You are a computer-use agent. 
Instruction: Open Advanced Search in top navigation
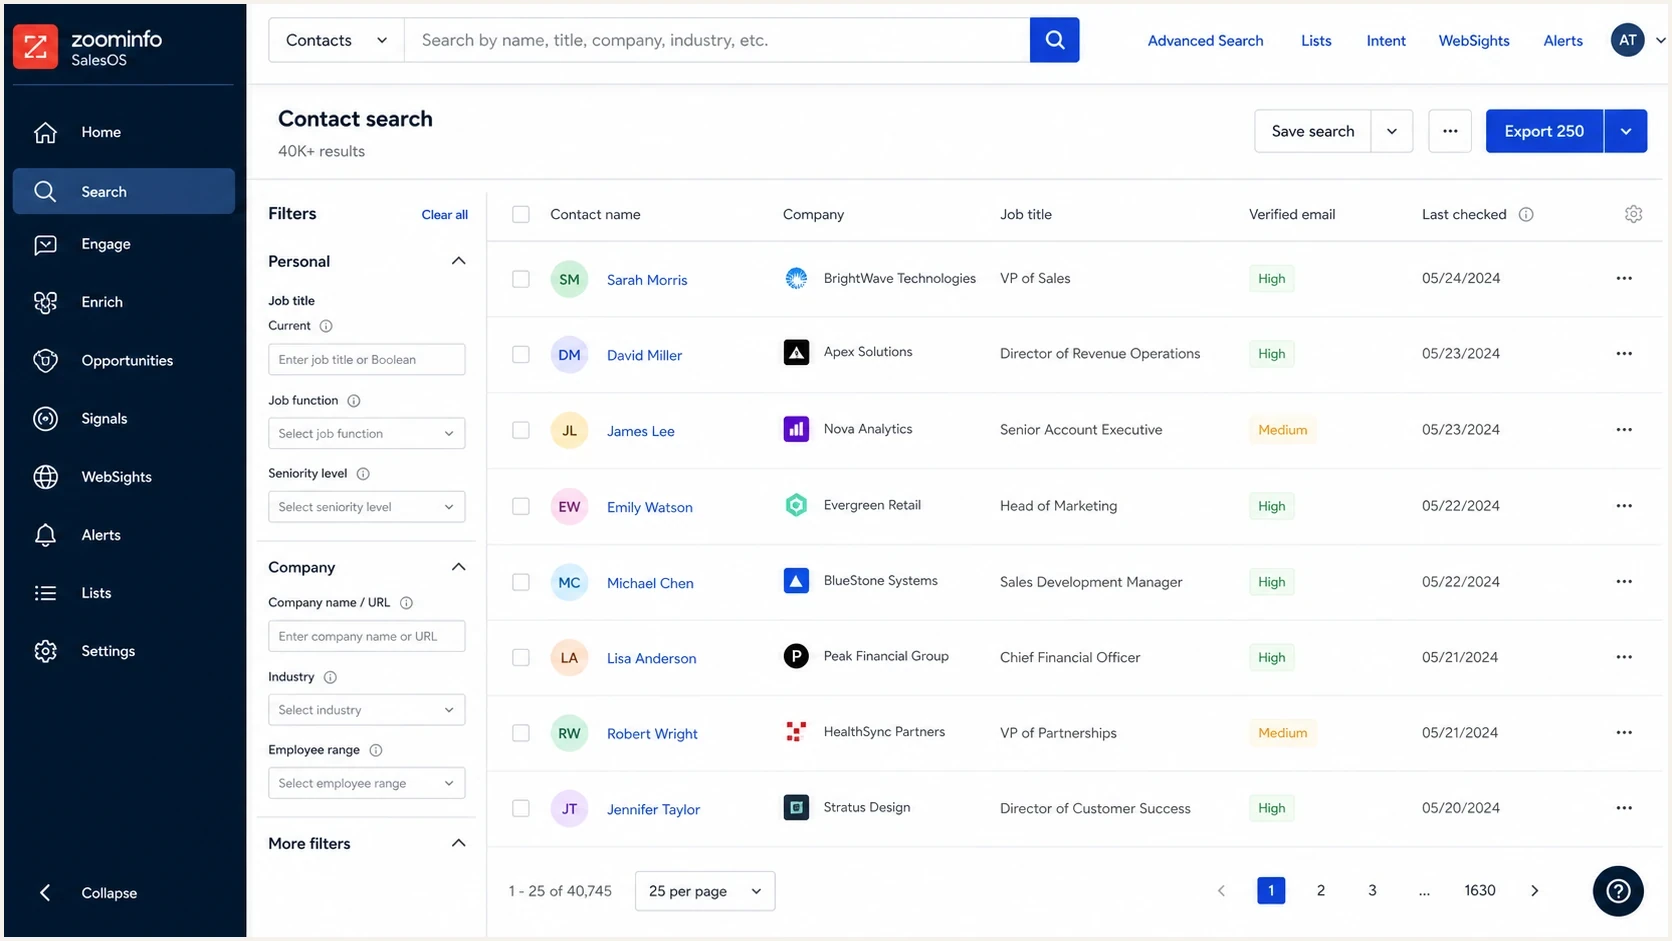[x=1205, y=41]
